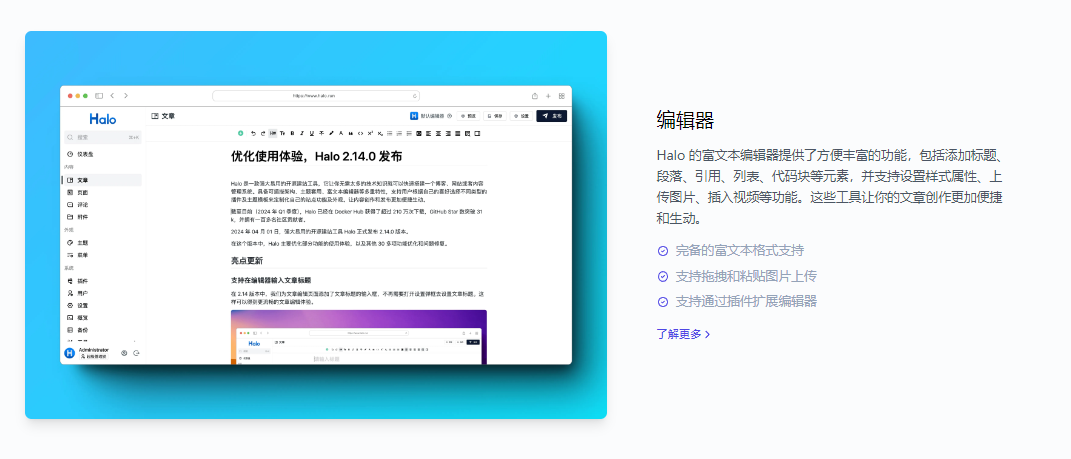Click the browser share icon
The width and height of the screenshot is (1071, 459).
pos(535,96)
